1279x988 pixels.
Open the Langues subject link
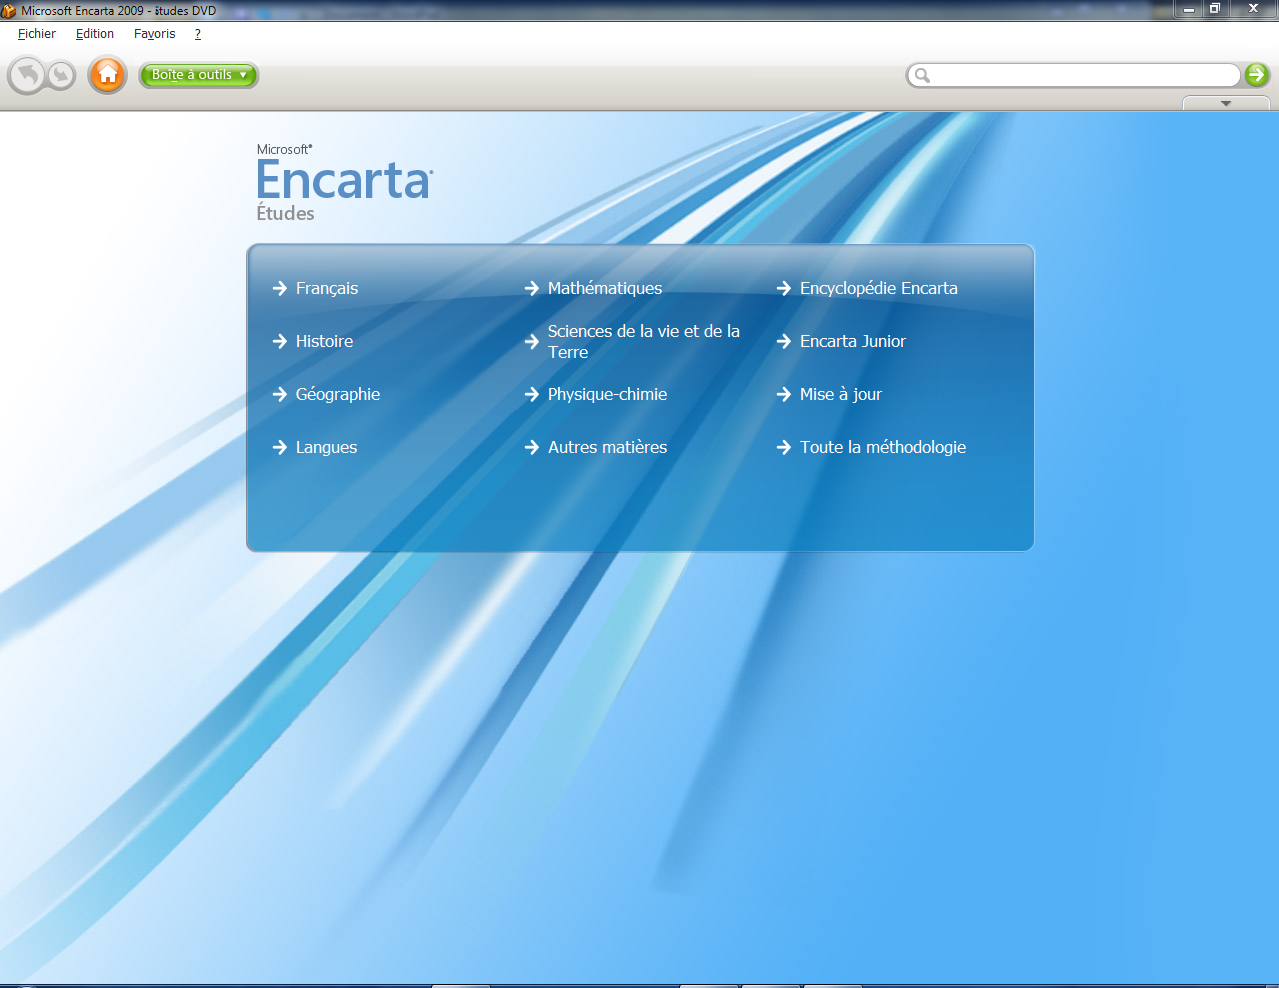[326, 447]
